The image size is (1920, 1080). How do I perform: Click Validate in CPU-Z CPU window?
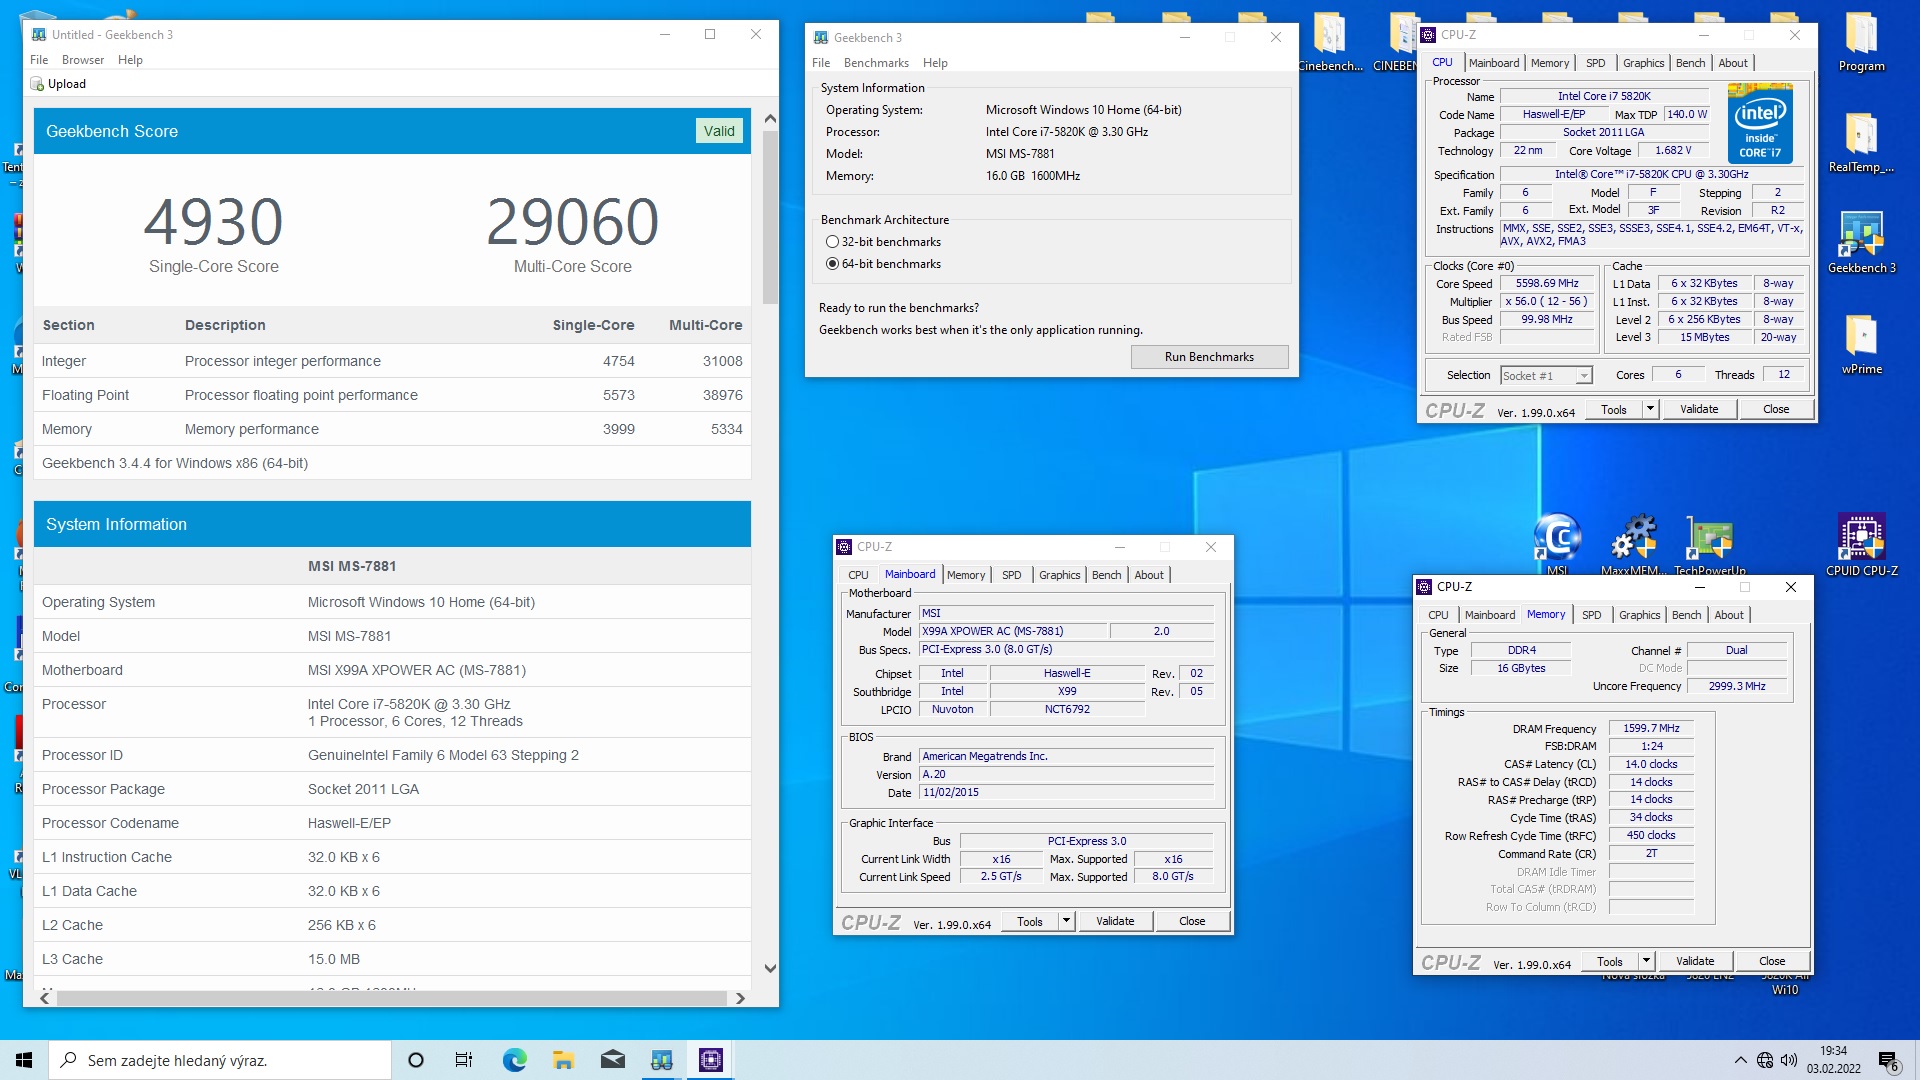click(1698, 409)
